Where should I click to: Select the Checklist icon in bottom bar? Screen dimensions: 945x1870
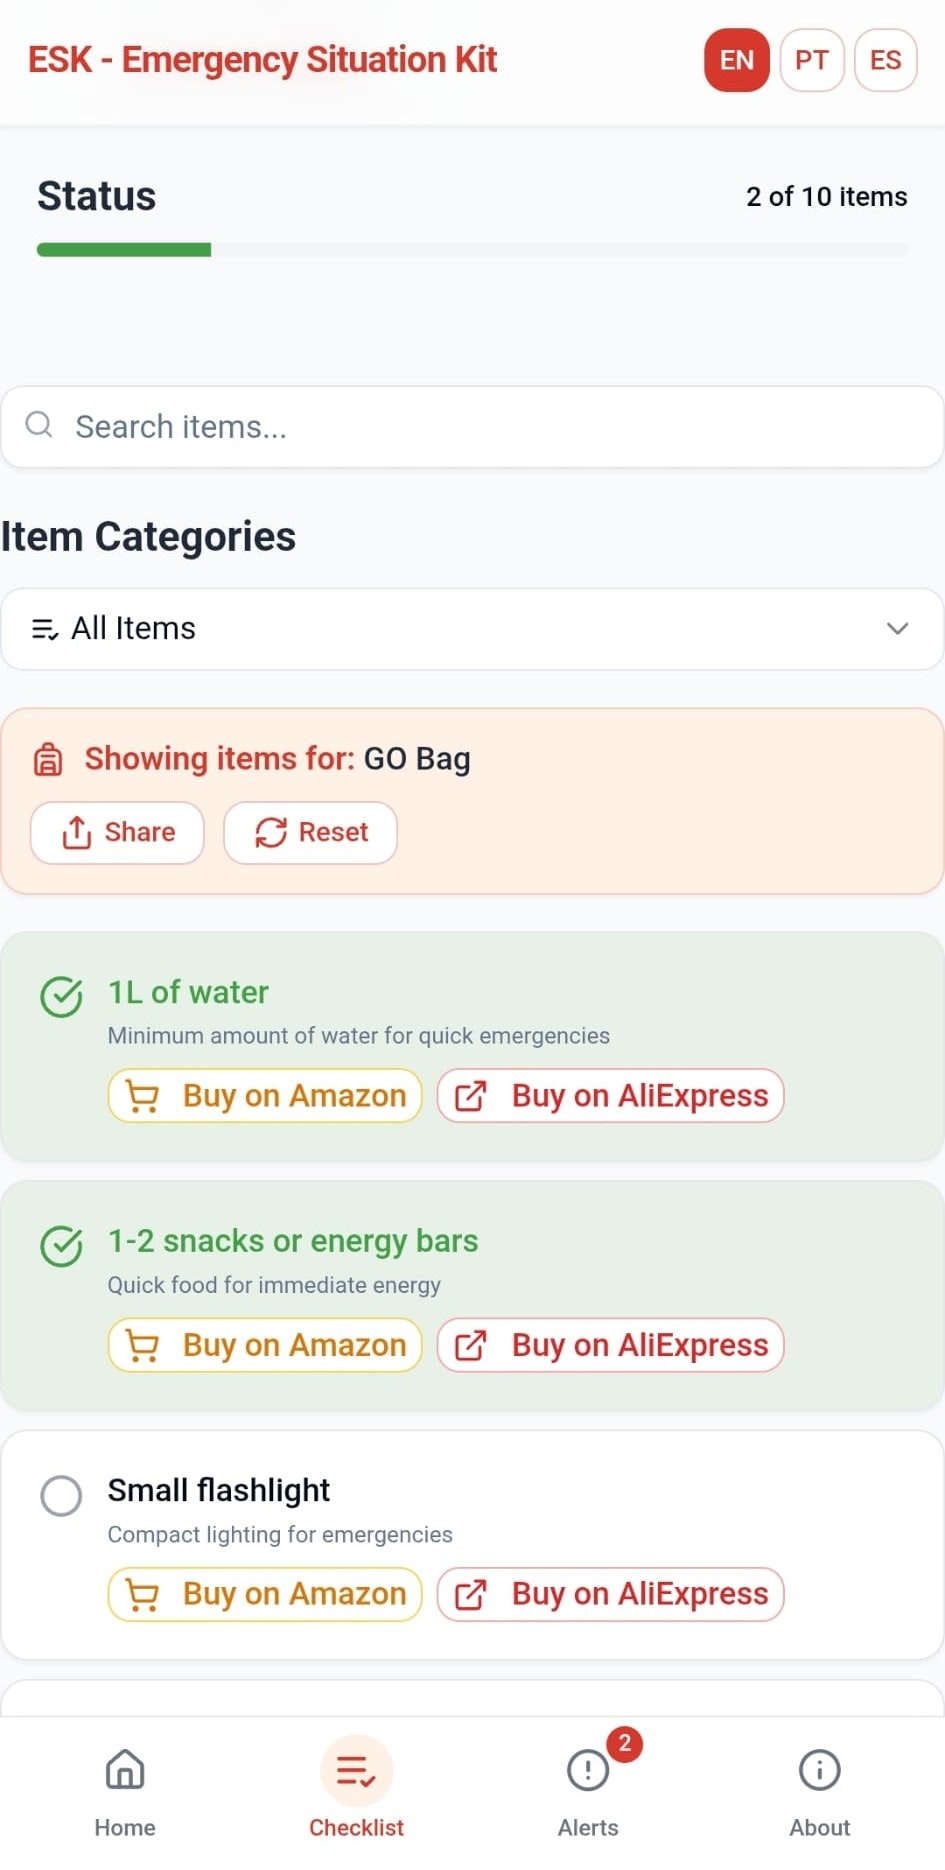(x=356, y=1770)
